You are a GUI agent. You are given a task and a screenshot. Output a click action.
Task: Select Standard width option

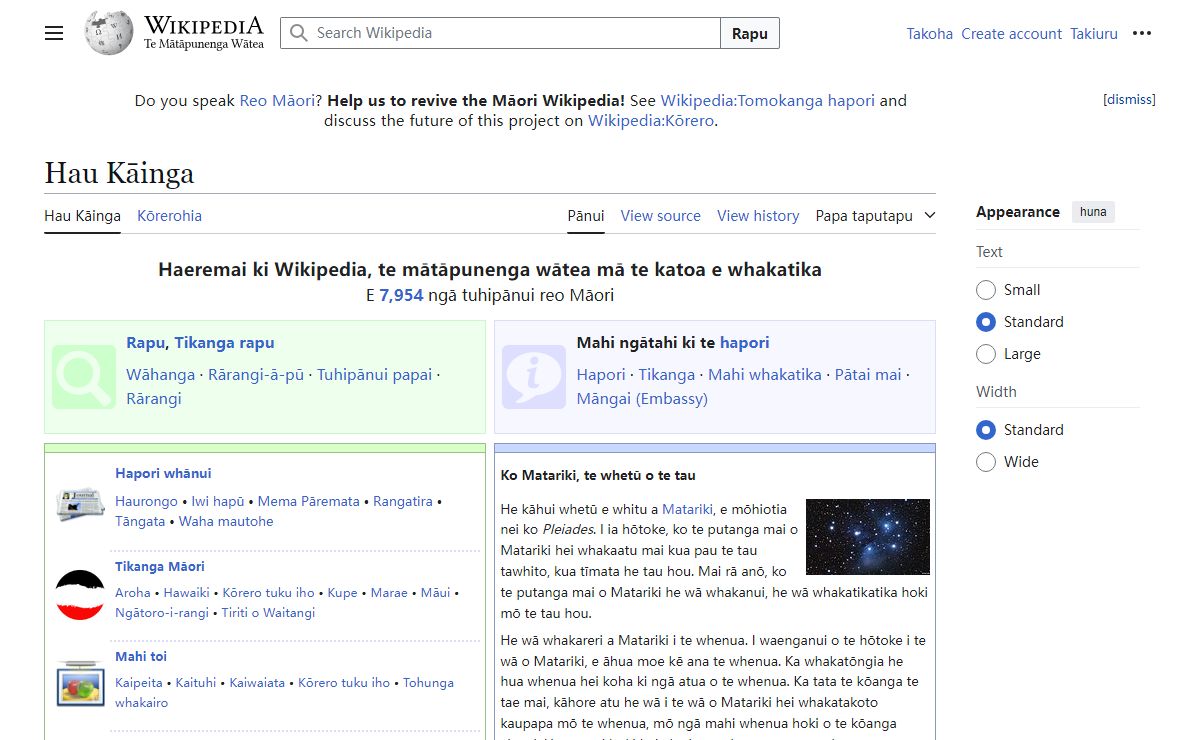(x=986, y=430)
